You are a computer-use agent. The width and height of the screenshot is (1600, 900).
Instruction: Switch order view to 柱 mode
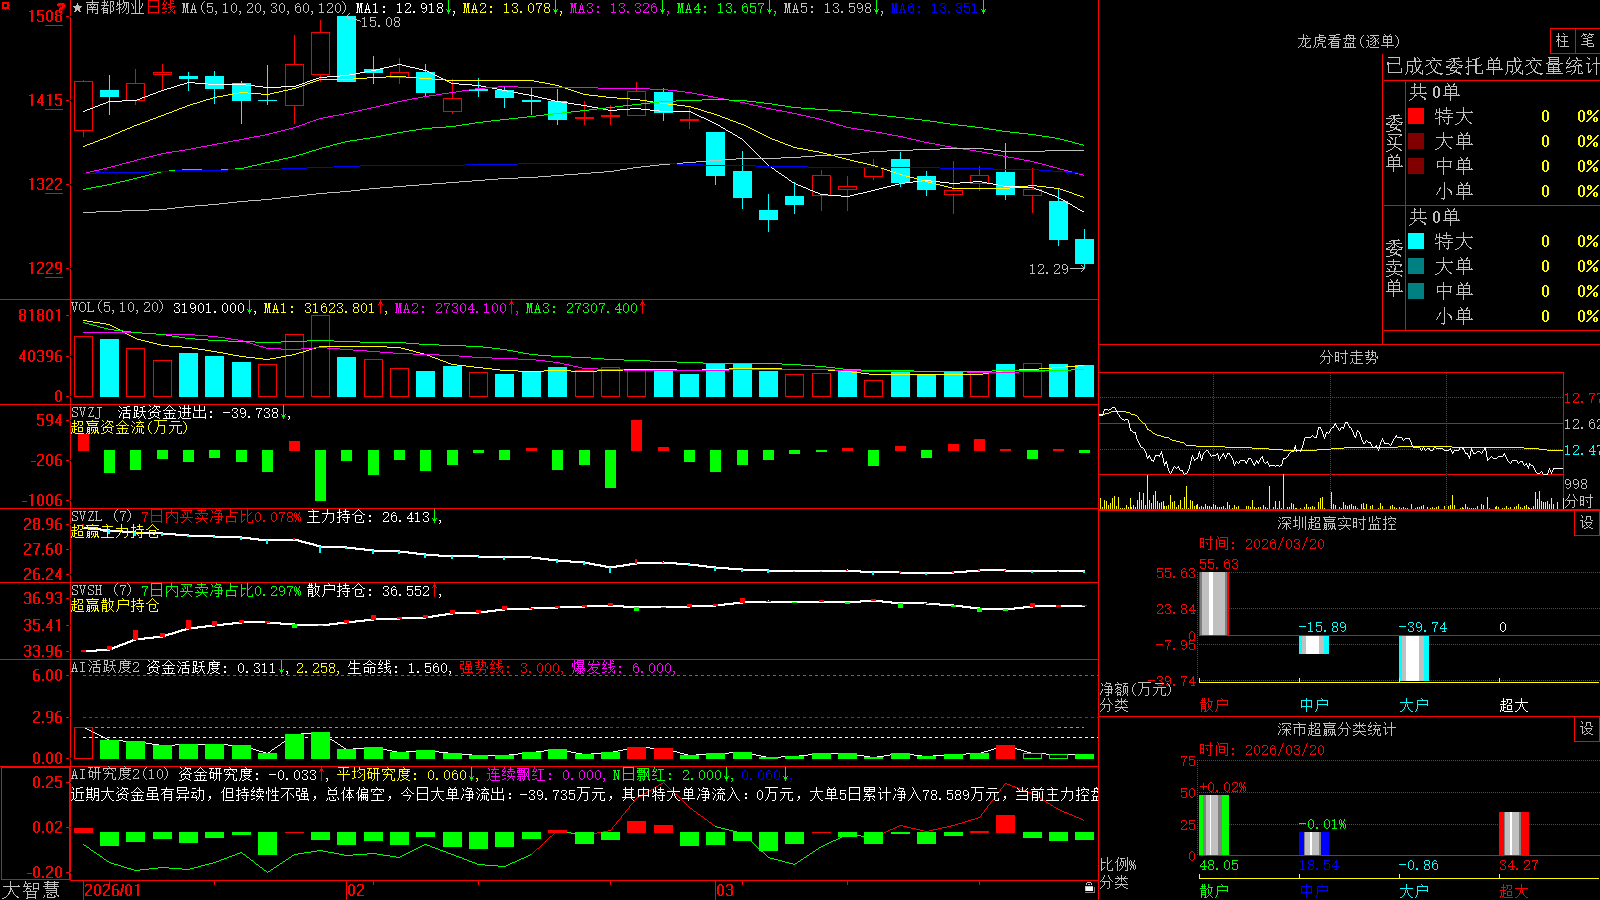pos(1561,40)
